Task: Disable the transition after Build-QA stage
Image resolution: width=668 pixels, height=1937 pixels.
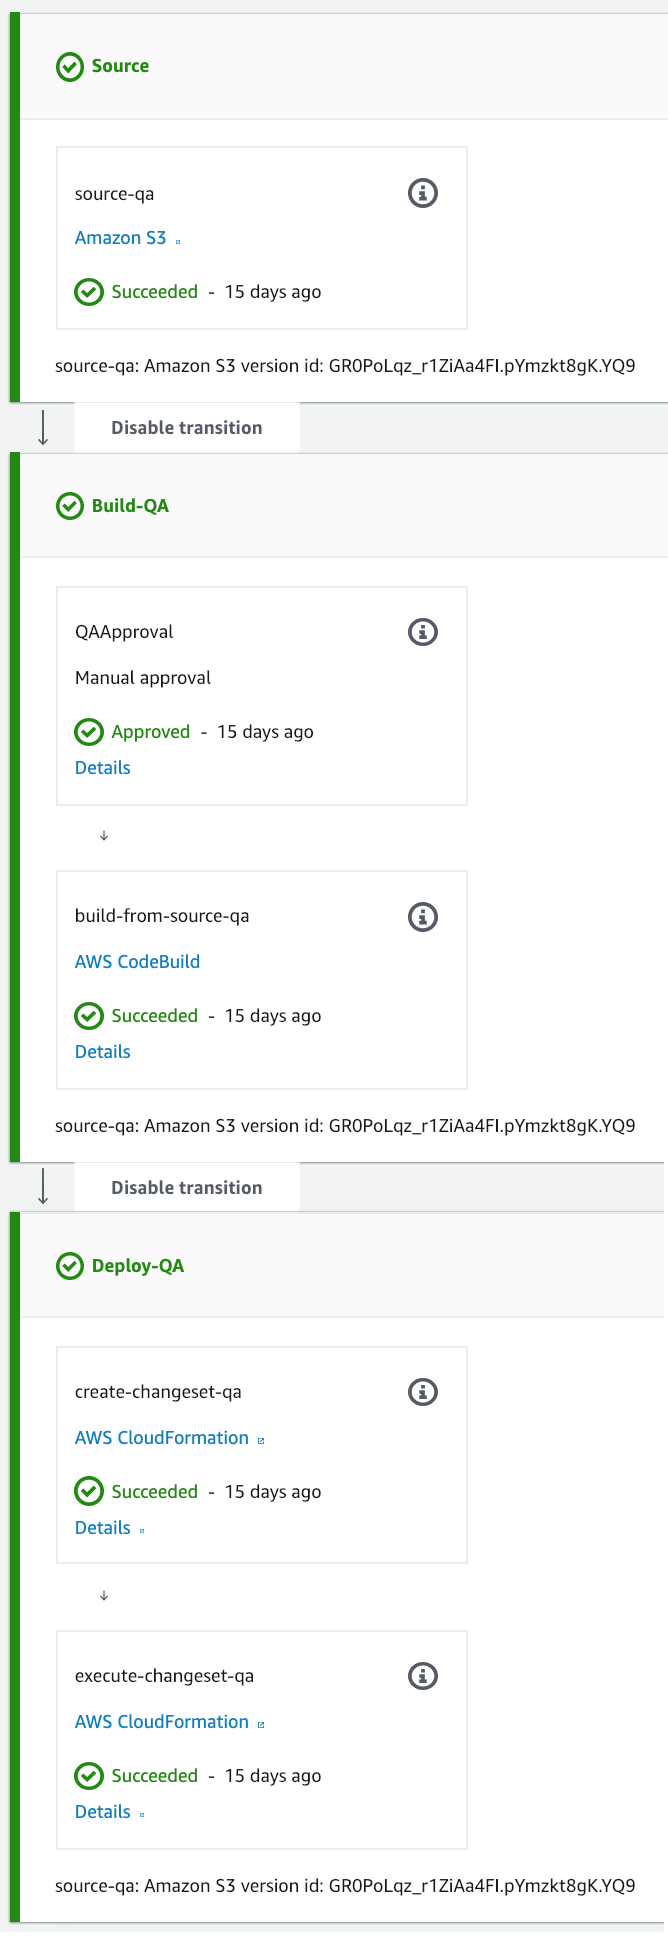Action: tap(186, 1186)
